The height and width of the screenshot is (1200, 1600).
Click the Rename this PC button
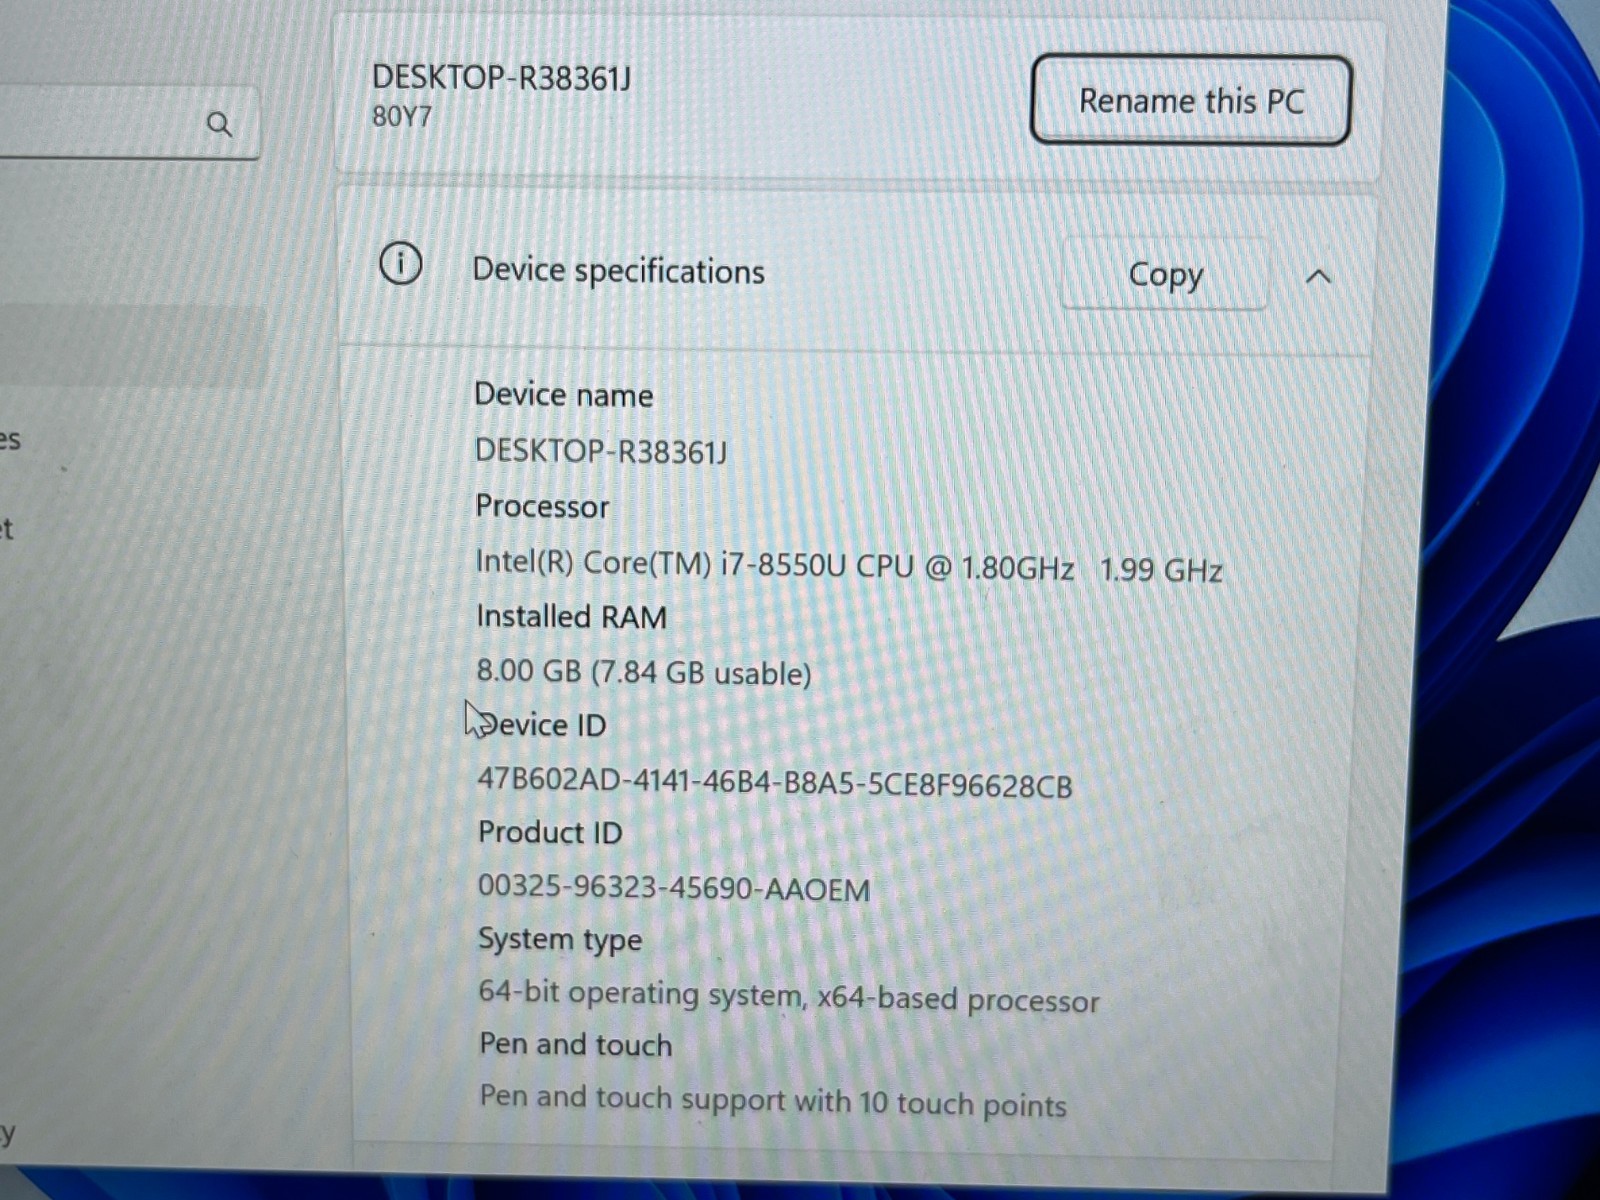tap(1191, 100)
